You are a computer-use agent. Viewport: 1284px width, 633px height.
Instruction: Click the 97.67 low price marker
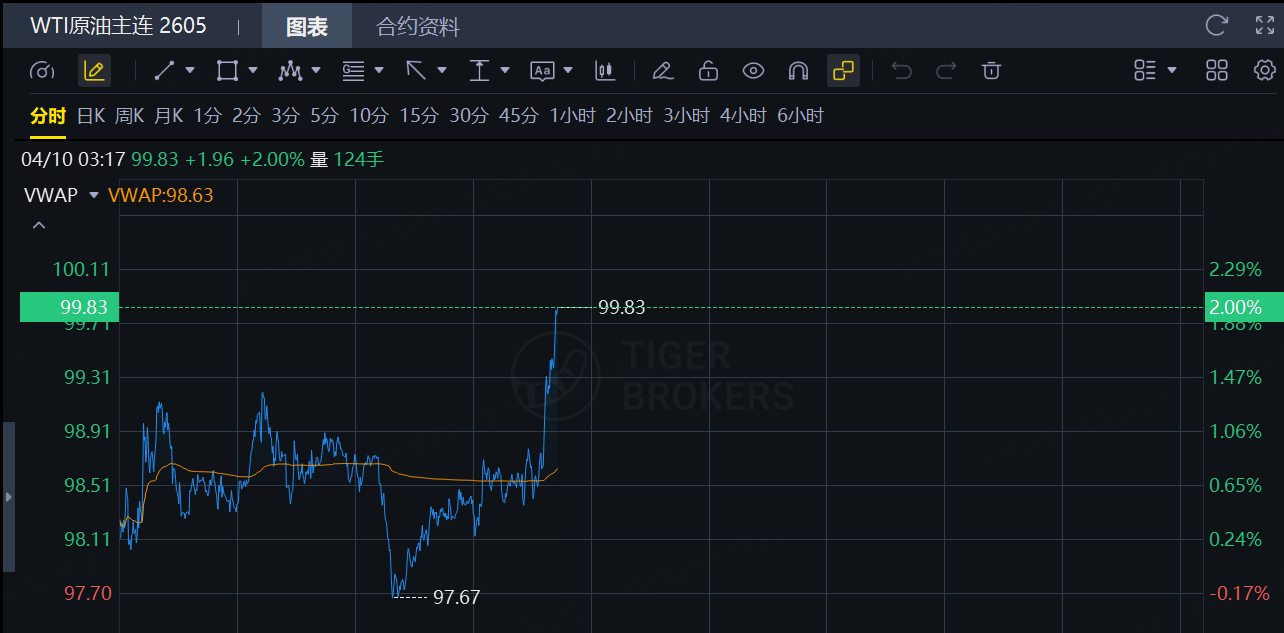(x=456, y=598)
